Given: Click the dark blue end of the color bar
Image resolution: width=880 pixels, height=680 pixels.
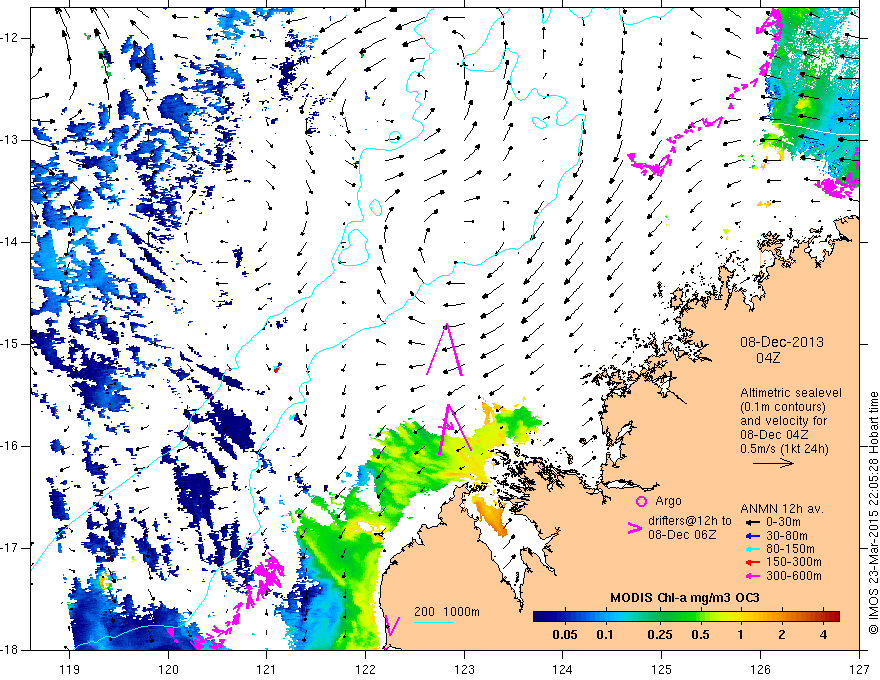Looking at the screenshot, I should [539, 616].
